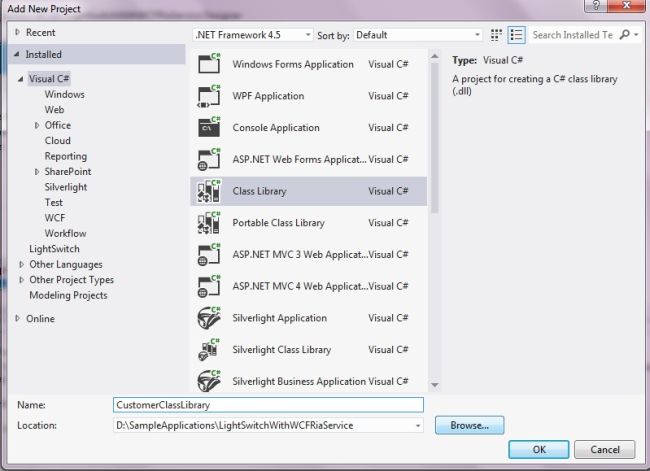
Task: Collapse the Visual C# tree node
Action: [x=20, y=79]
